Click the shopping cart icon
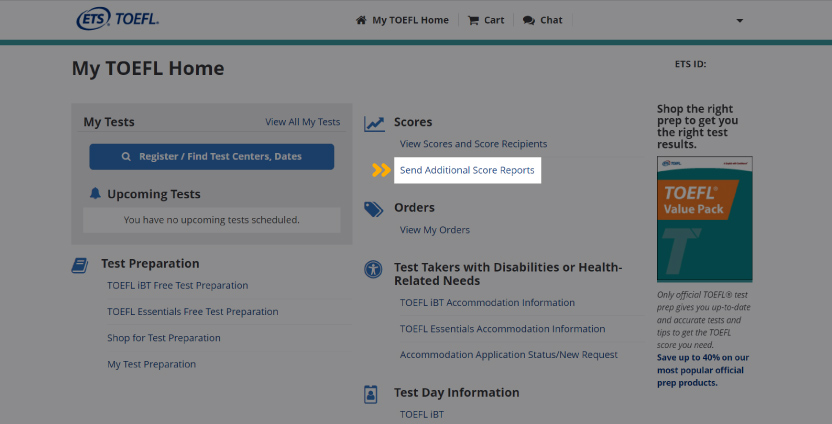Image resolution: width=832 pixels, height=424 pixels. click(473, 20)
